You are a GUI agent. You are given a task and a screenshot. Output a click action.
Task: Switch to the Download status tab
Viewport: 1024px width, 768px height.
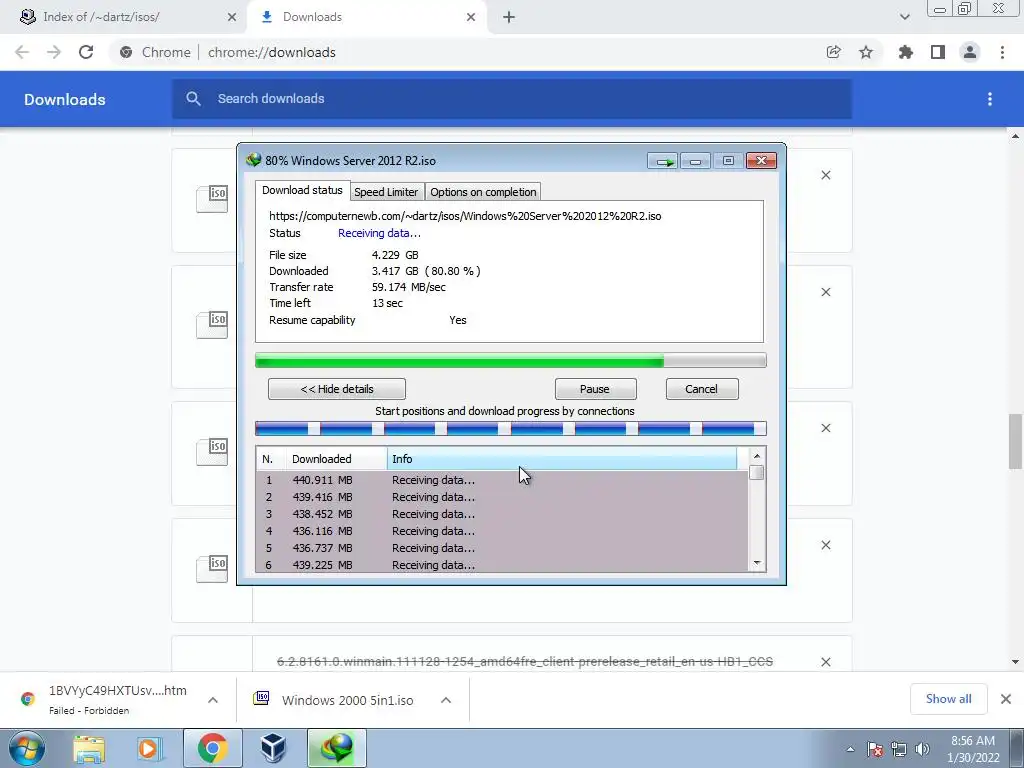pyautogui.click(x=302, y=190)
